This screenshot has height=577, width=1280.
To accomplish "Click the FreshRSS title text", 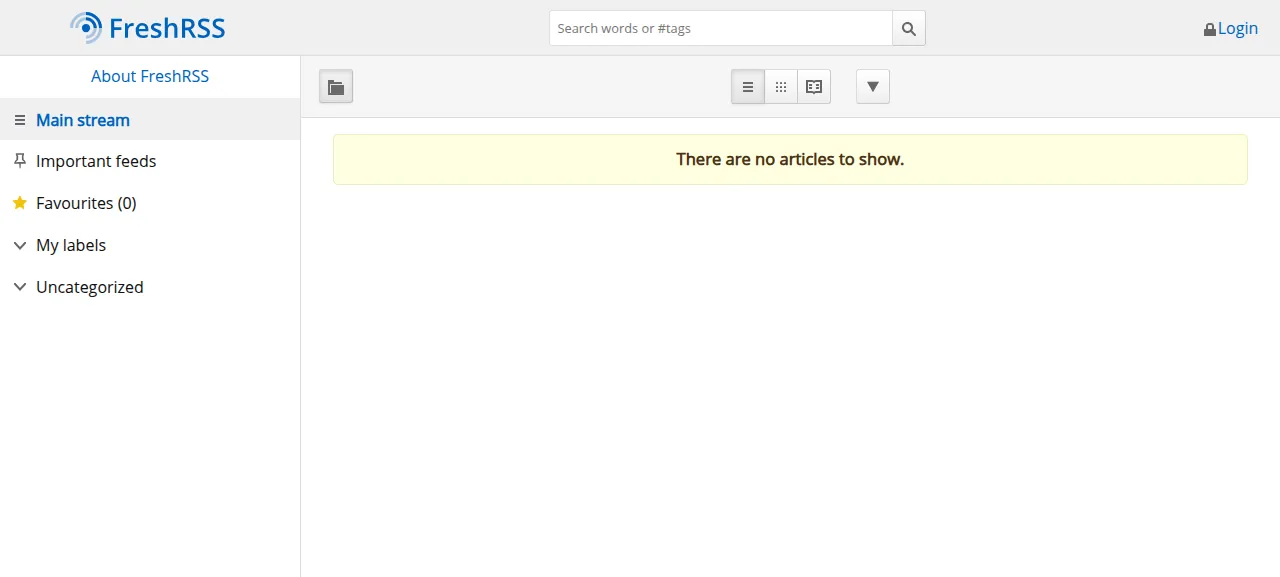I will point(167,28).
